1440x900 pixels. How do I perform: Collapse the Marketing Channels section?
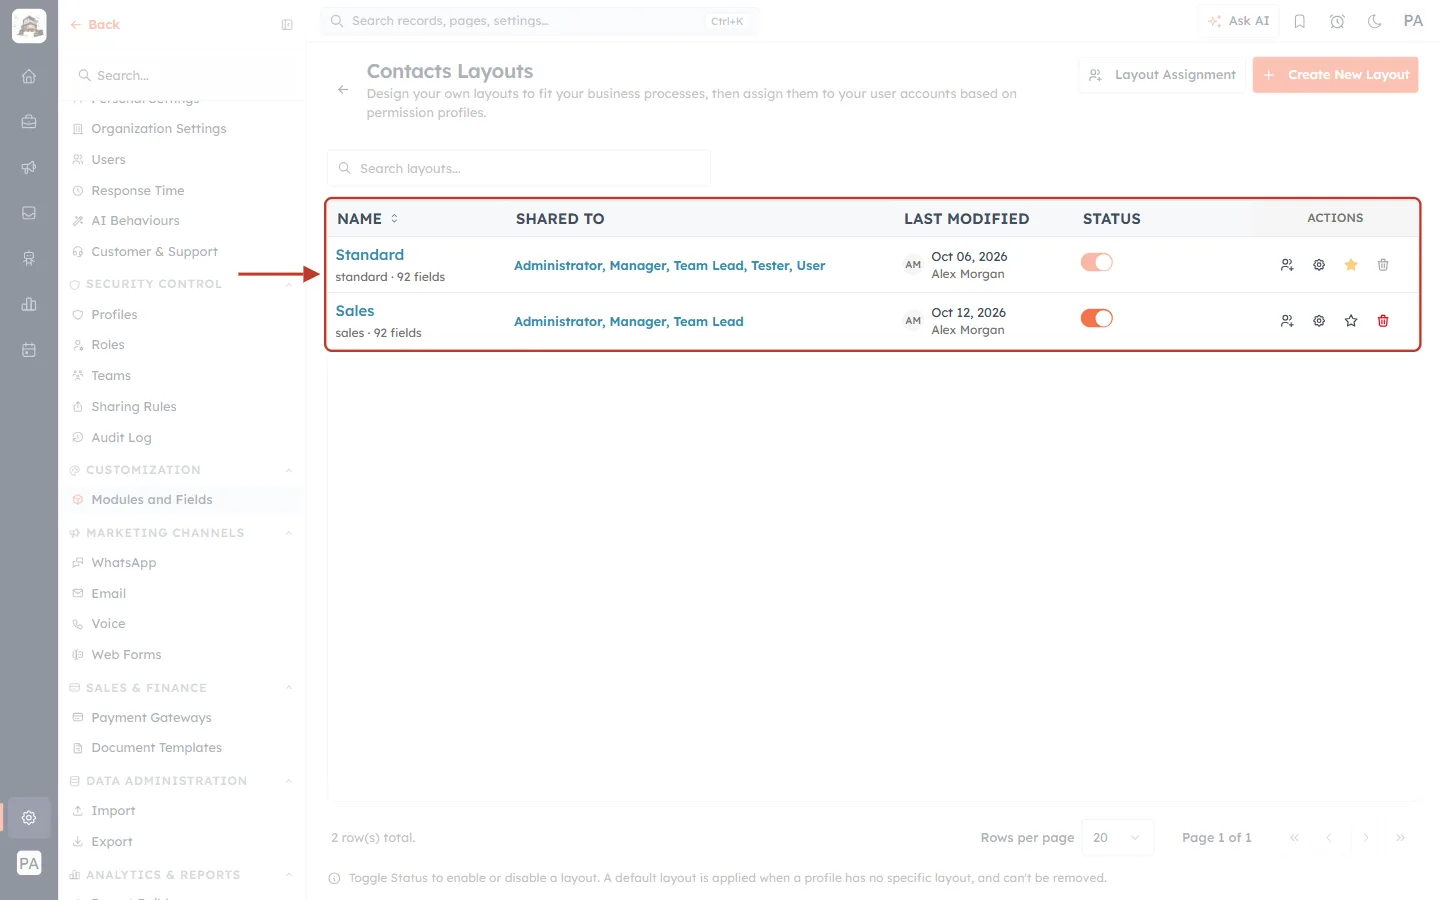(289, 533)
